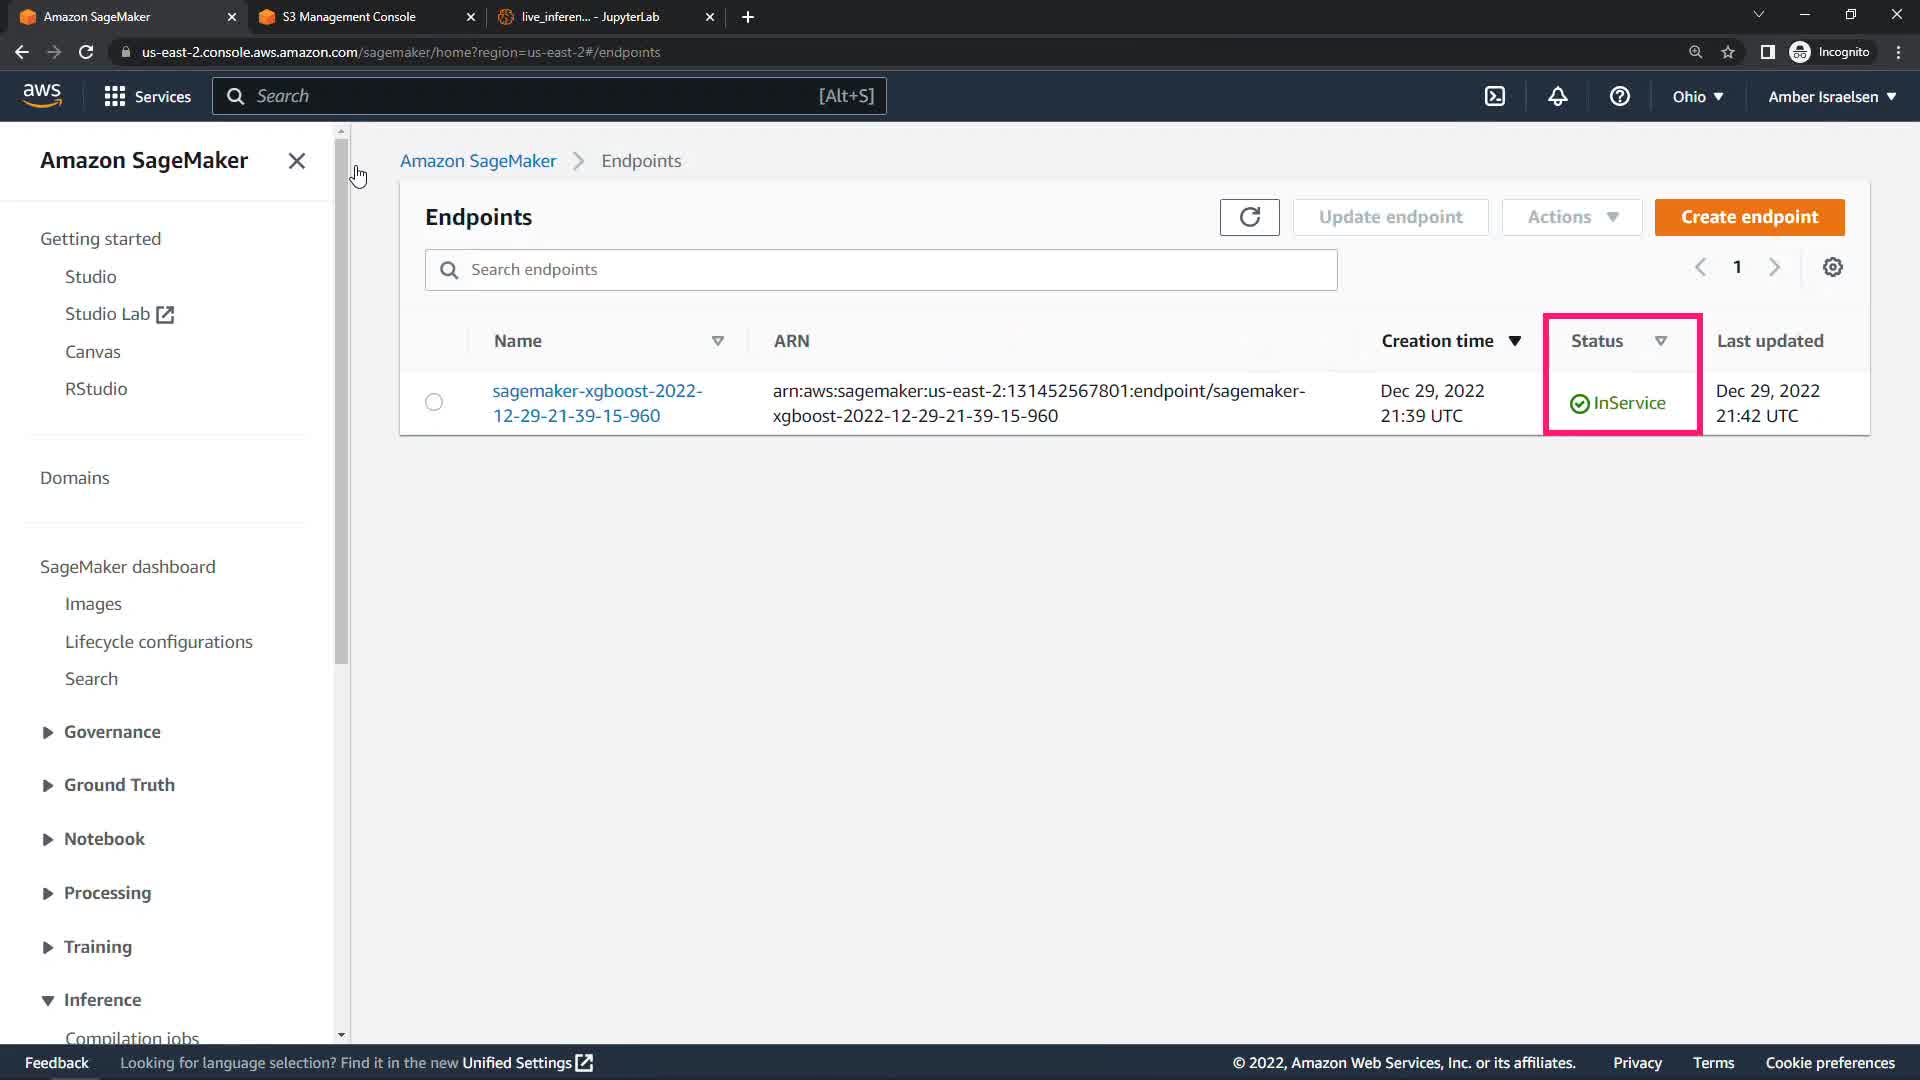Screen dimensions: 1920x1080
Task: Open Services grid menu
Action: pos(148,96)
